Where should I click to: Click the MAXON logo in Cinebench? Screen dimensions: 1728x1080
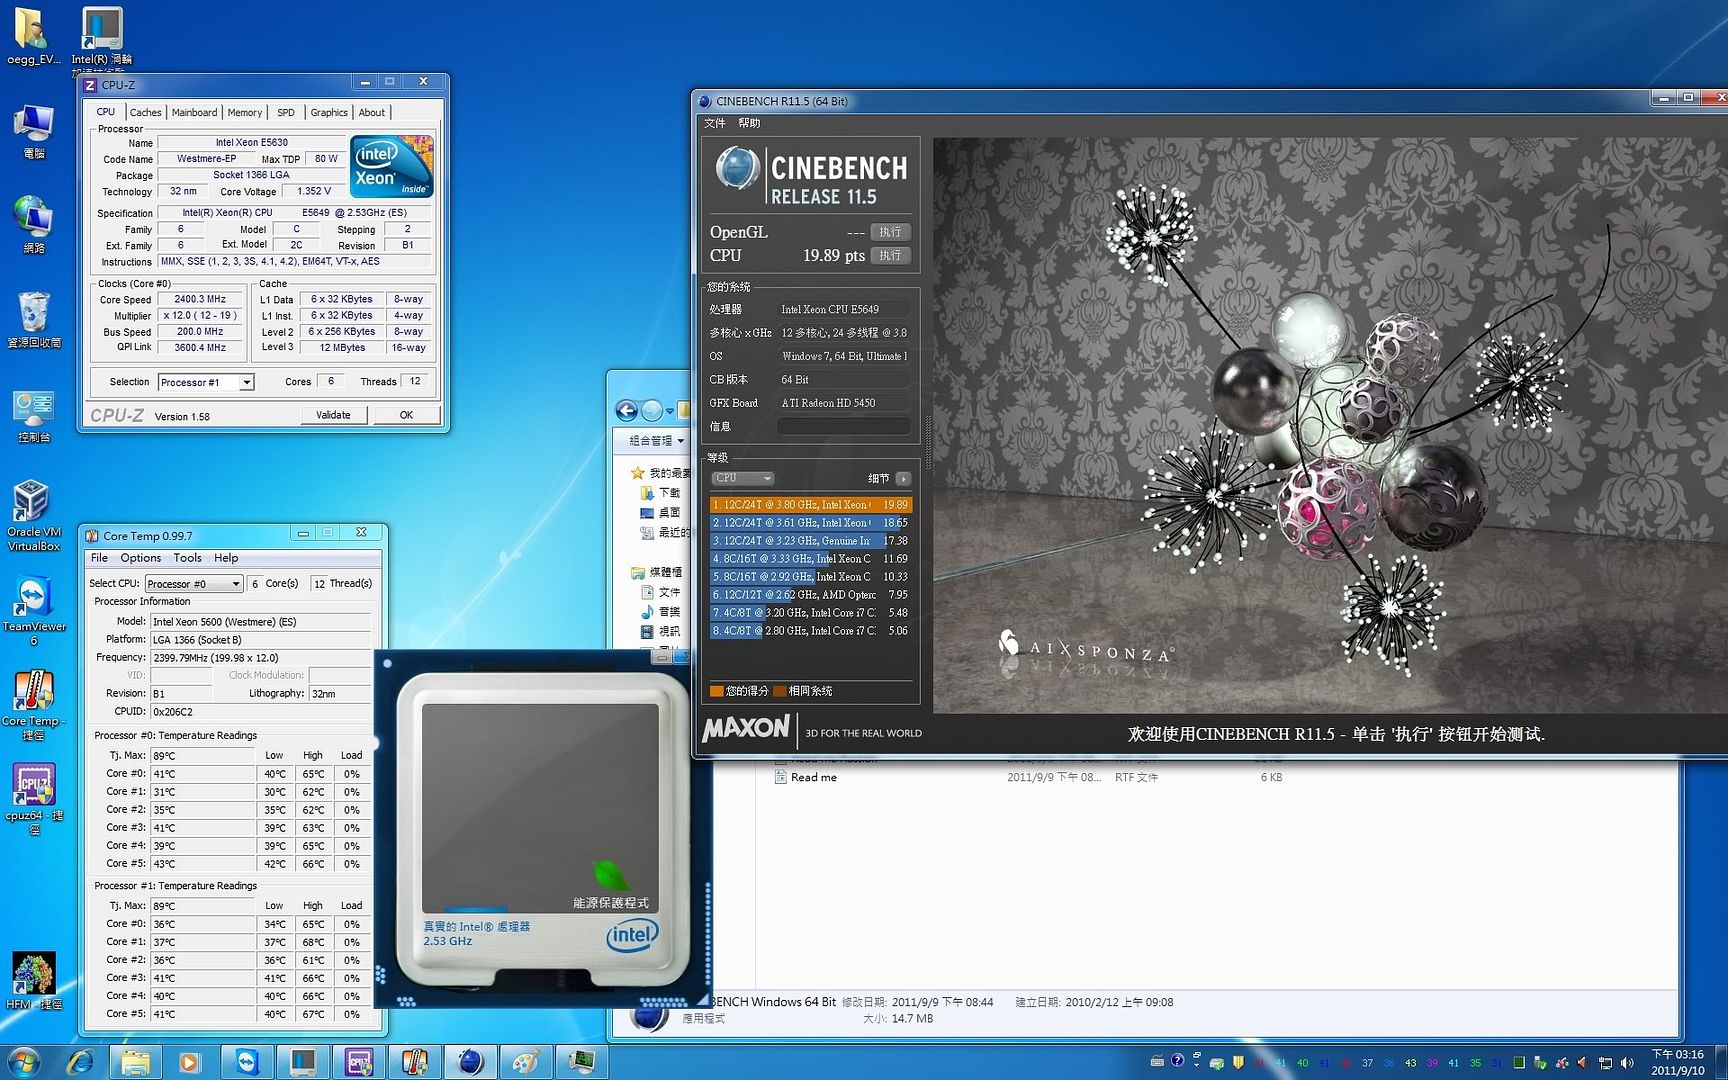coord(746,729)
